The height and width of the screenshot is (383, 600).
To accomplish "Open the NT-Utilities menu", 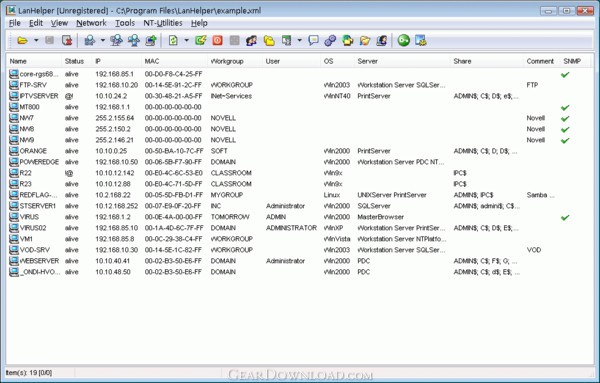I will coord(163,23).
